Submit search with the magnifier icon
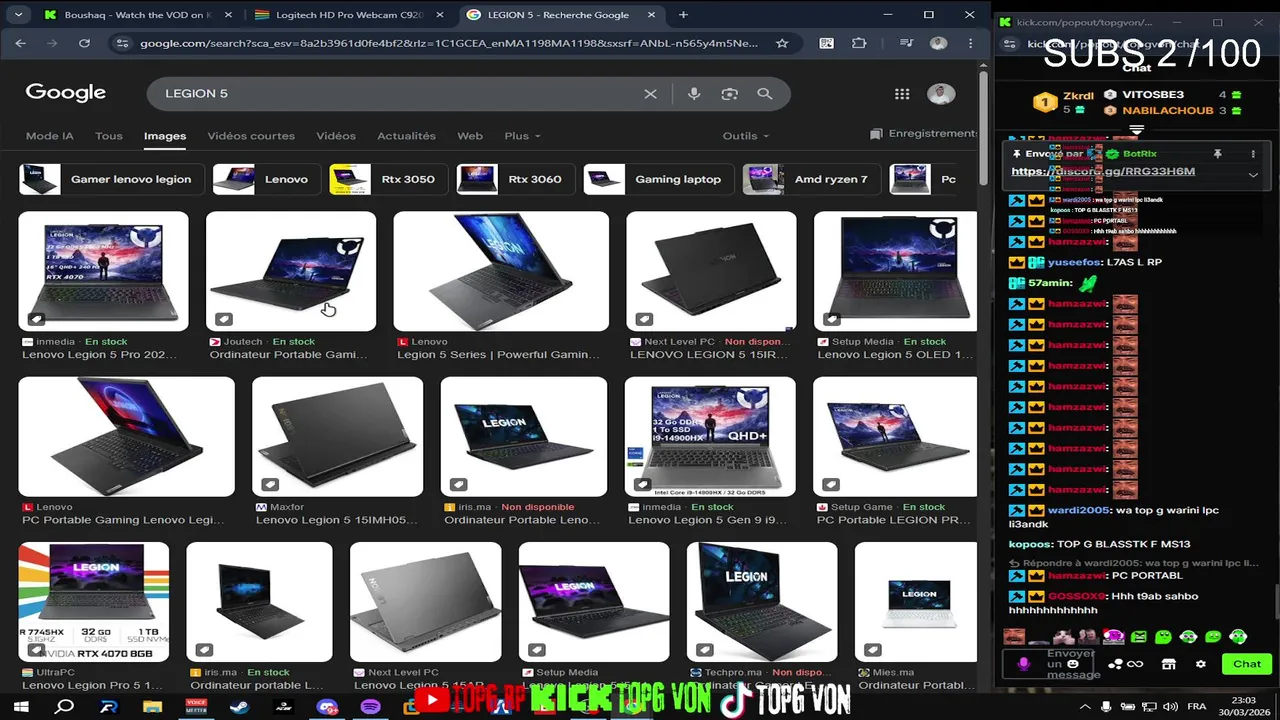 click(x=765, y=93)
